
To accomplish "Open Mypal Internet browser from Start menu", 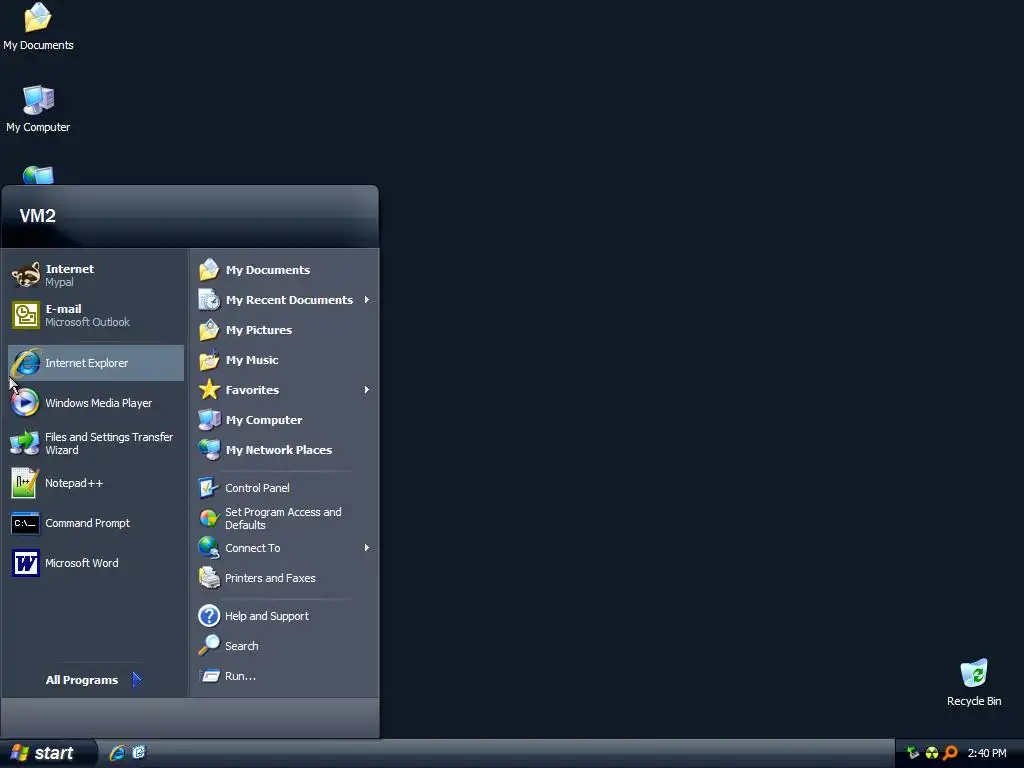I will tap(95, 275).
